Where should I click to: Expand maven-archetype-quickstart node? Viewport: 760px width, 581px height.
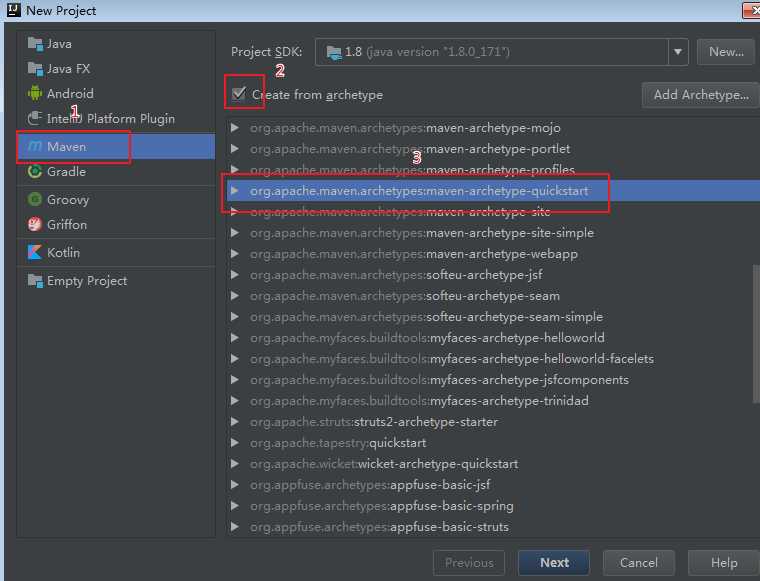235,190
